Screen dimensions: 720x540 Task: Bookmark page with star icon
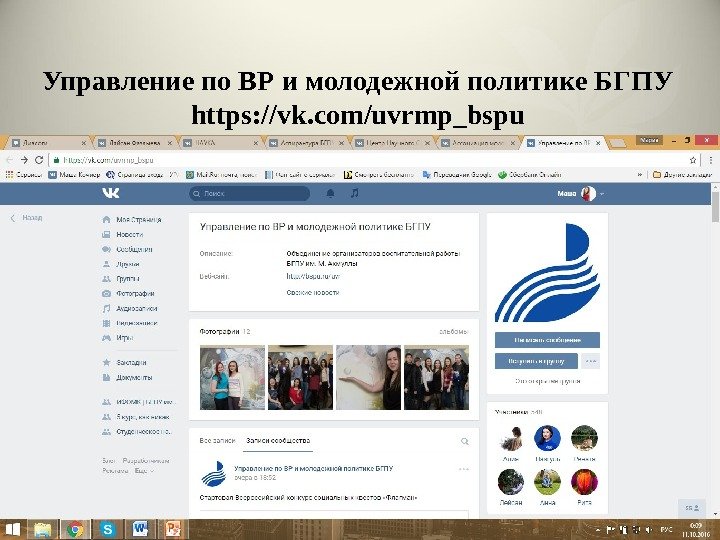(x=693, y=160)
